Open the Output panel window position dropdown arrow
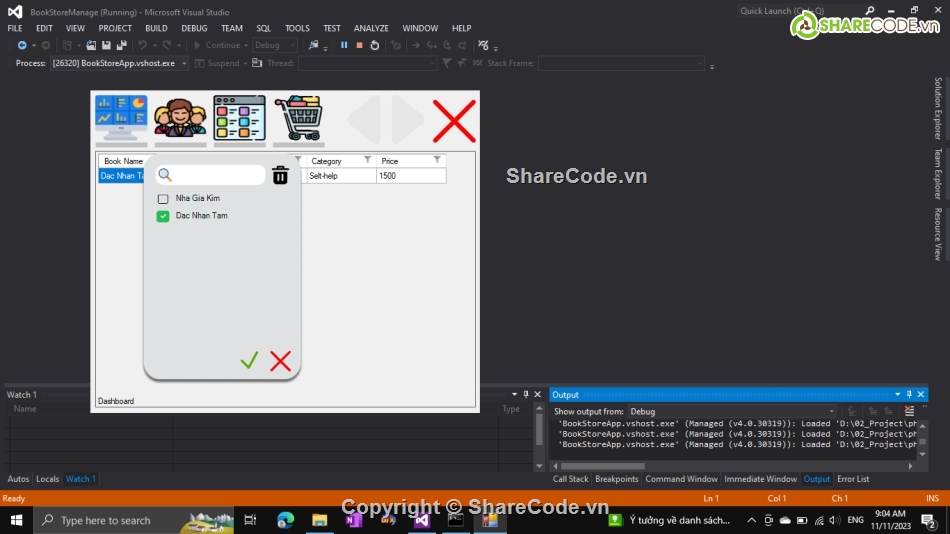This screenshot has width=950, height=534. pos(897,395)
